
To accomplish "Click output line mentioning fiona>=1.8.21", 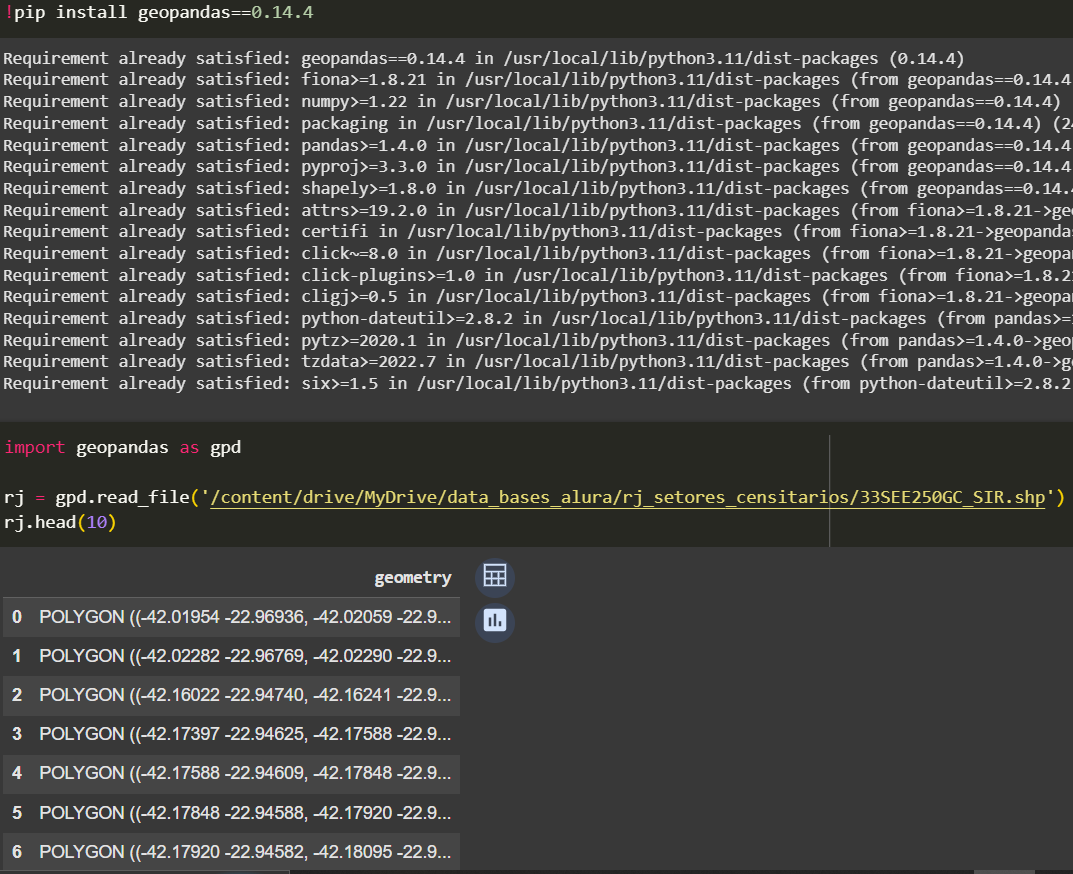I will click(536, 80).
